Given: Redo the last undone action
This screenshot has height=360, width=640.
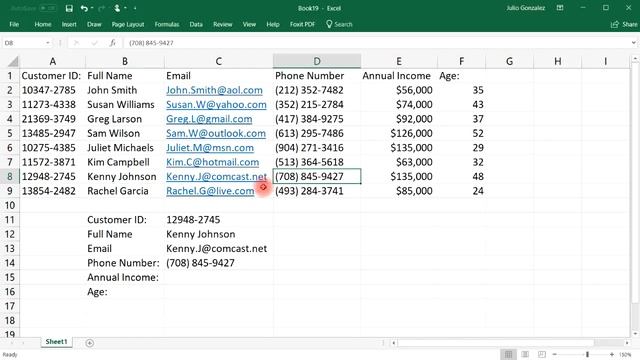Looking at the screenshot, I should [x=101, y=8].
